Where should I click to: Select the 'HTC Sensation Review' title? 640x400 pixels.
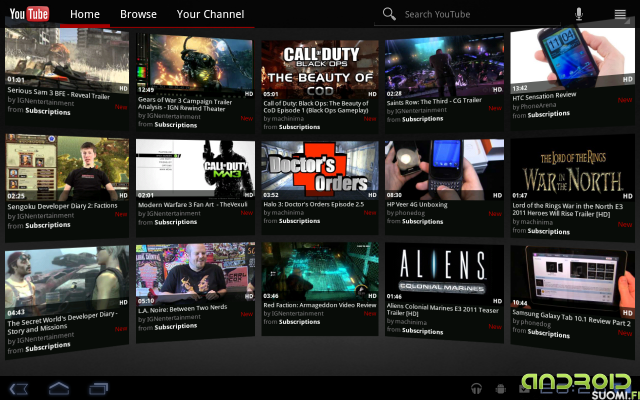click(544, 97)
